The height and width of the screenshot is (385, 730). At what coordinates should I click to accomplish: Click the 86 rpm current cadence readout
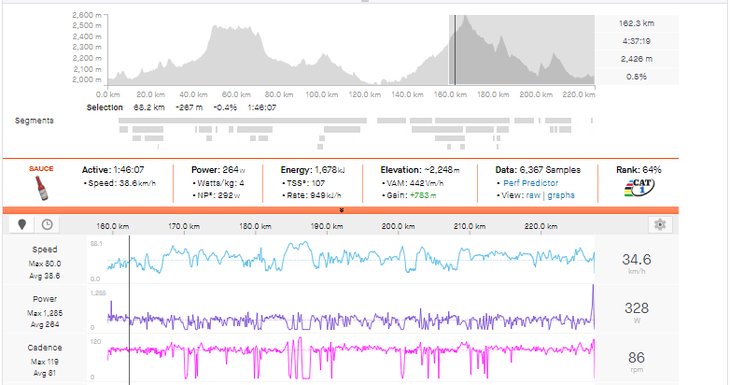pyautogui.click(x=636, y=361)
